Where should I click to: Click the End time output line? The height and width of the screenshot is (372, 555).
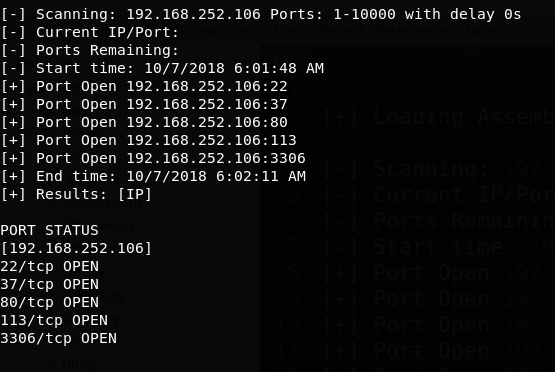coord(153,176)
